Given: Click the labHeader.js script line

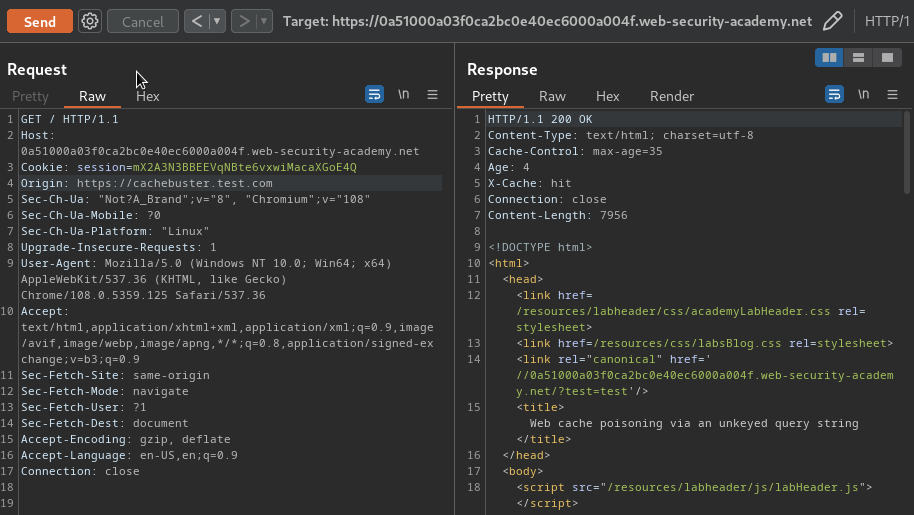Looking at the screenshot, I should 694,487.
